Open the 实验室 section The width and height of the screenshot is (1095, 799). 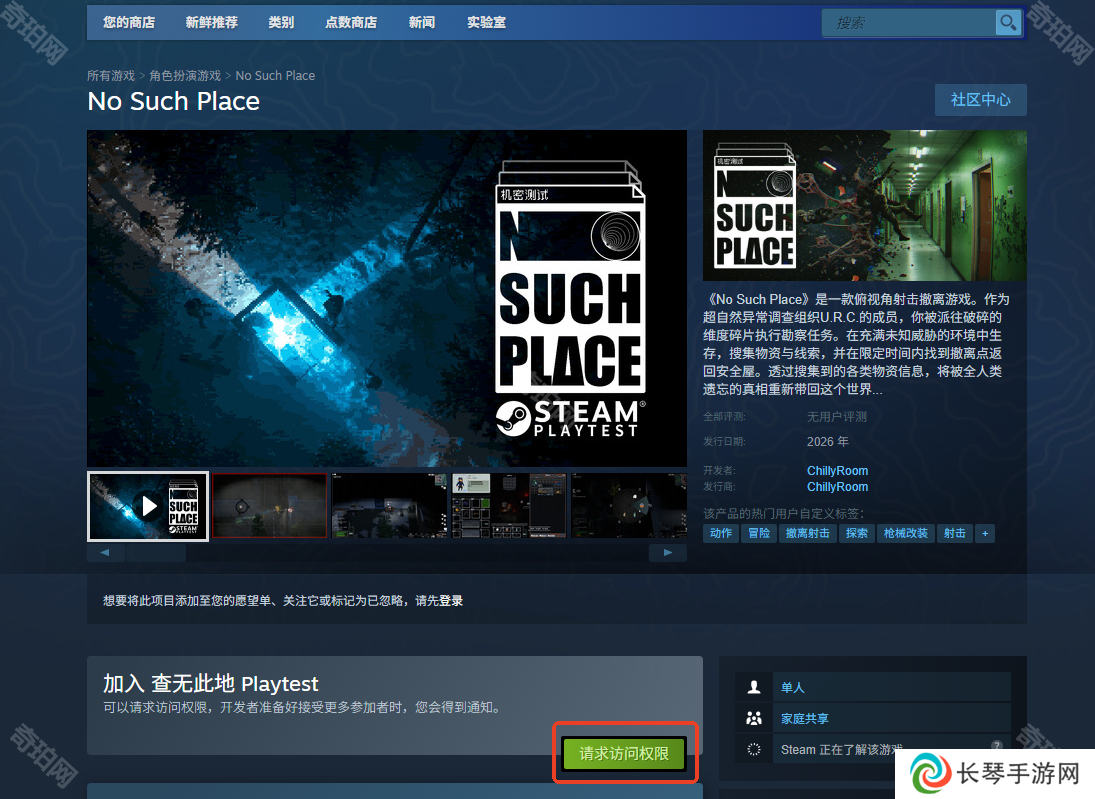487,22
